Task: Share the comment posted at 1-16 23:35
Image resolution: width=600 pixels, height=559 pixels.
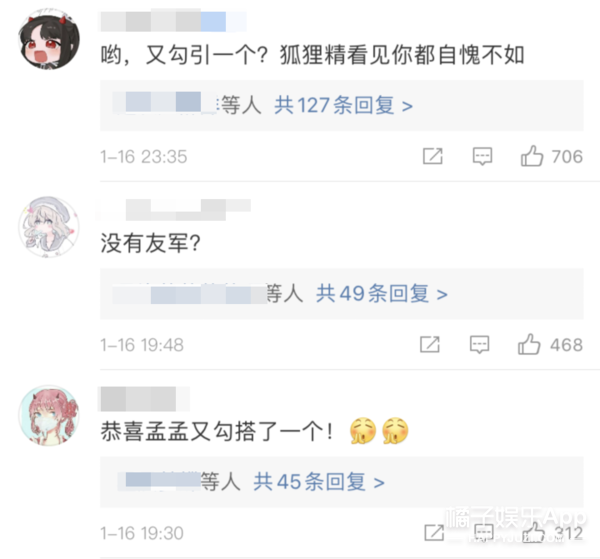Action: 433,156
